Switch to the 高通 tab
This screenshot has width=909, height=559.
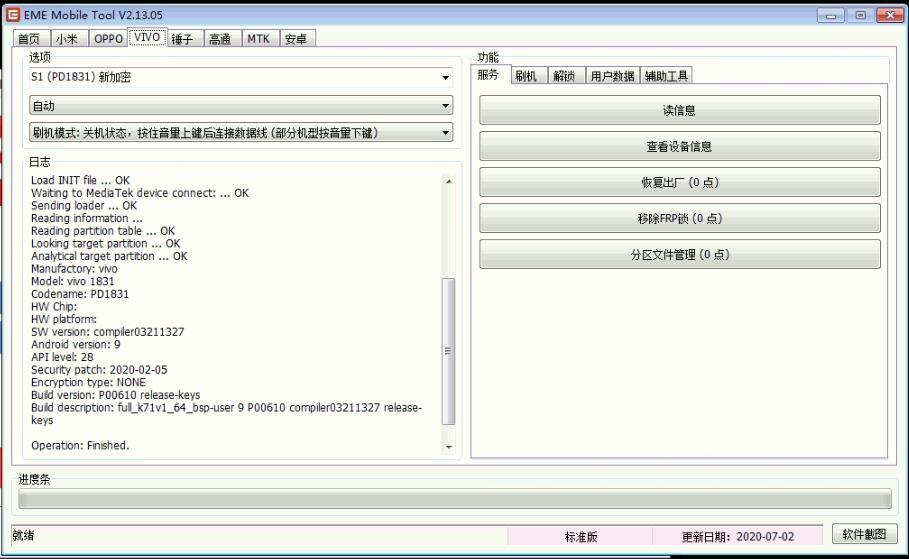pos(221,39)
